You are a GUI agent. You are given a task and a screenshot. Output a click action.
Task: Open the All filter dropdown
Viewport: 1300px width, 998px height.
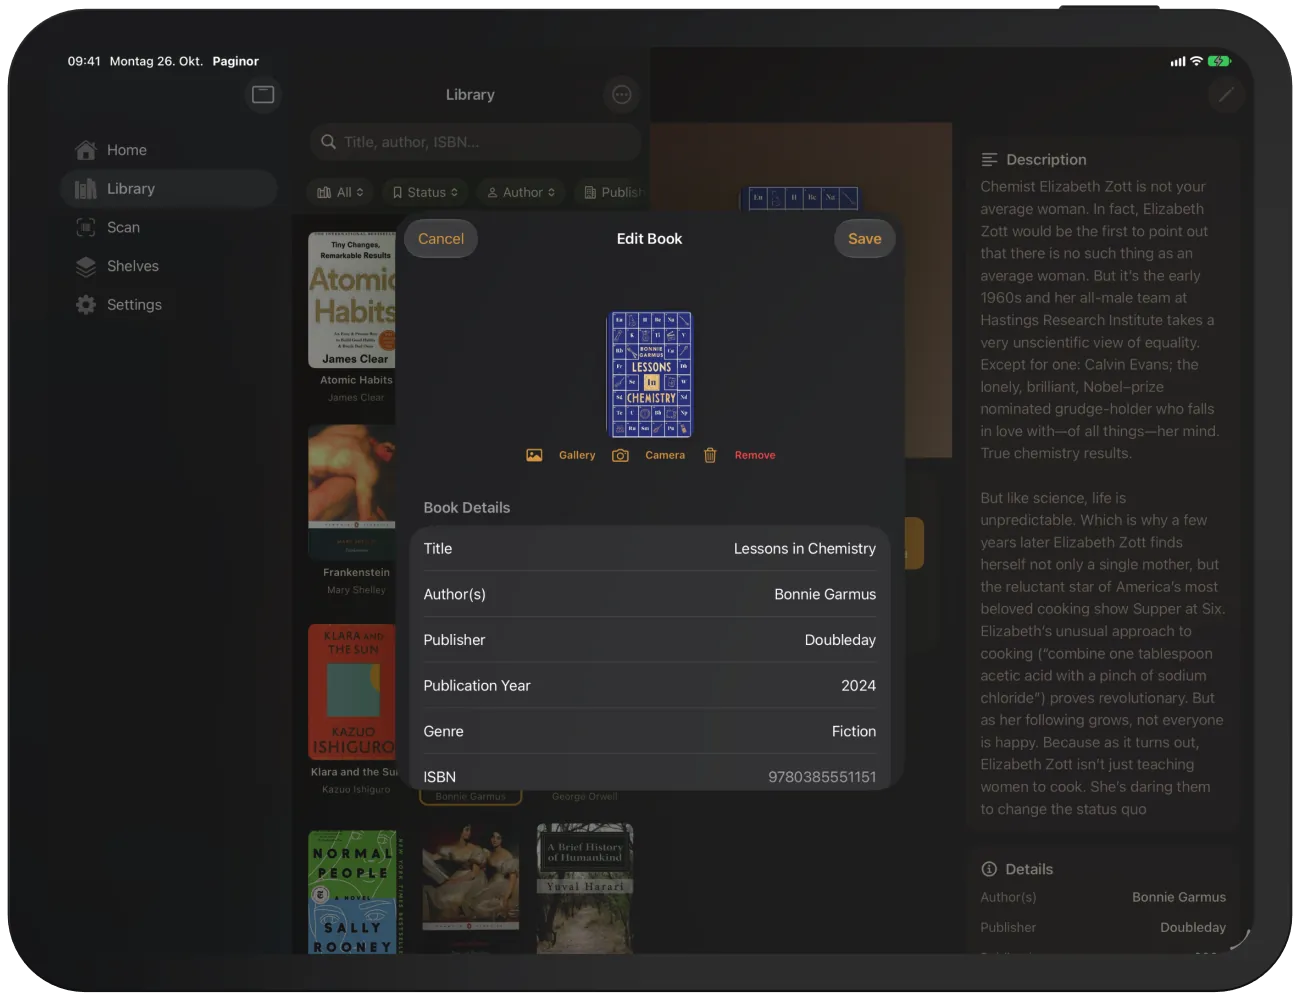[x=340, y=193]
